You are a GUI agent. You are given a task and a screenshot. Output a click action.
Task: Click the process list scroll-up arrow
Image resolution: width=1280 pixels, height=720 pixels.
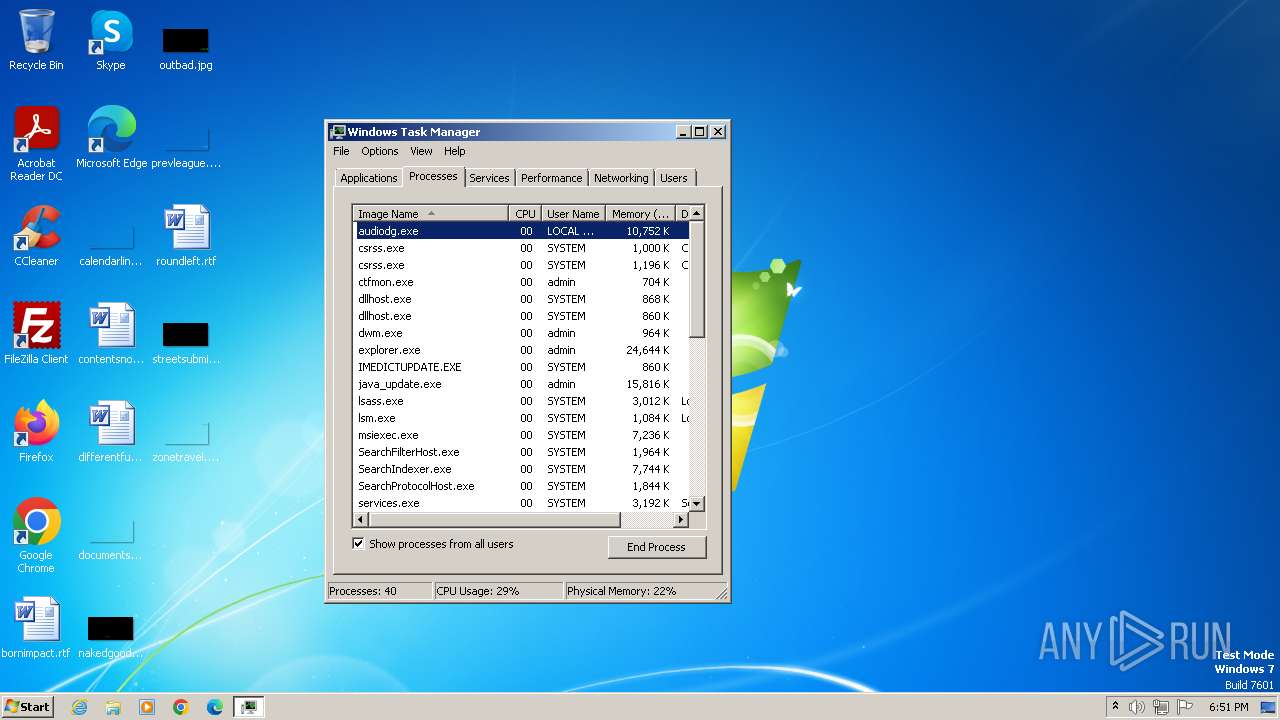[697, 213]
